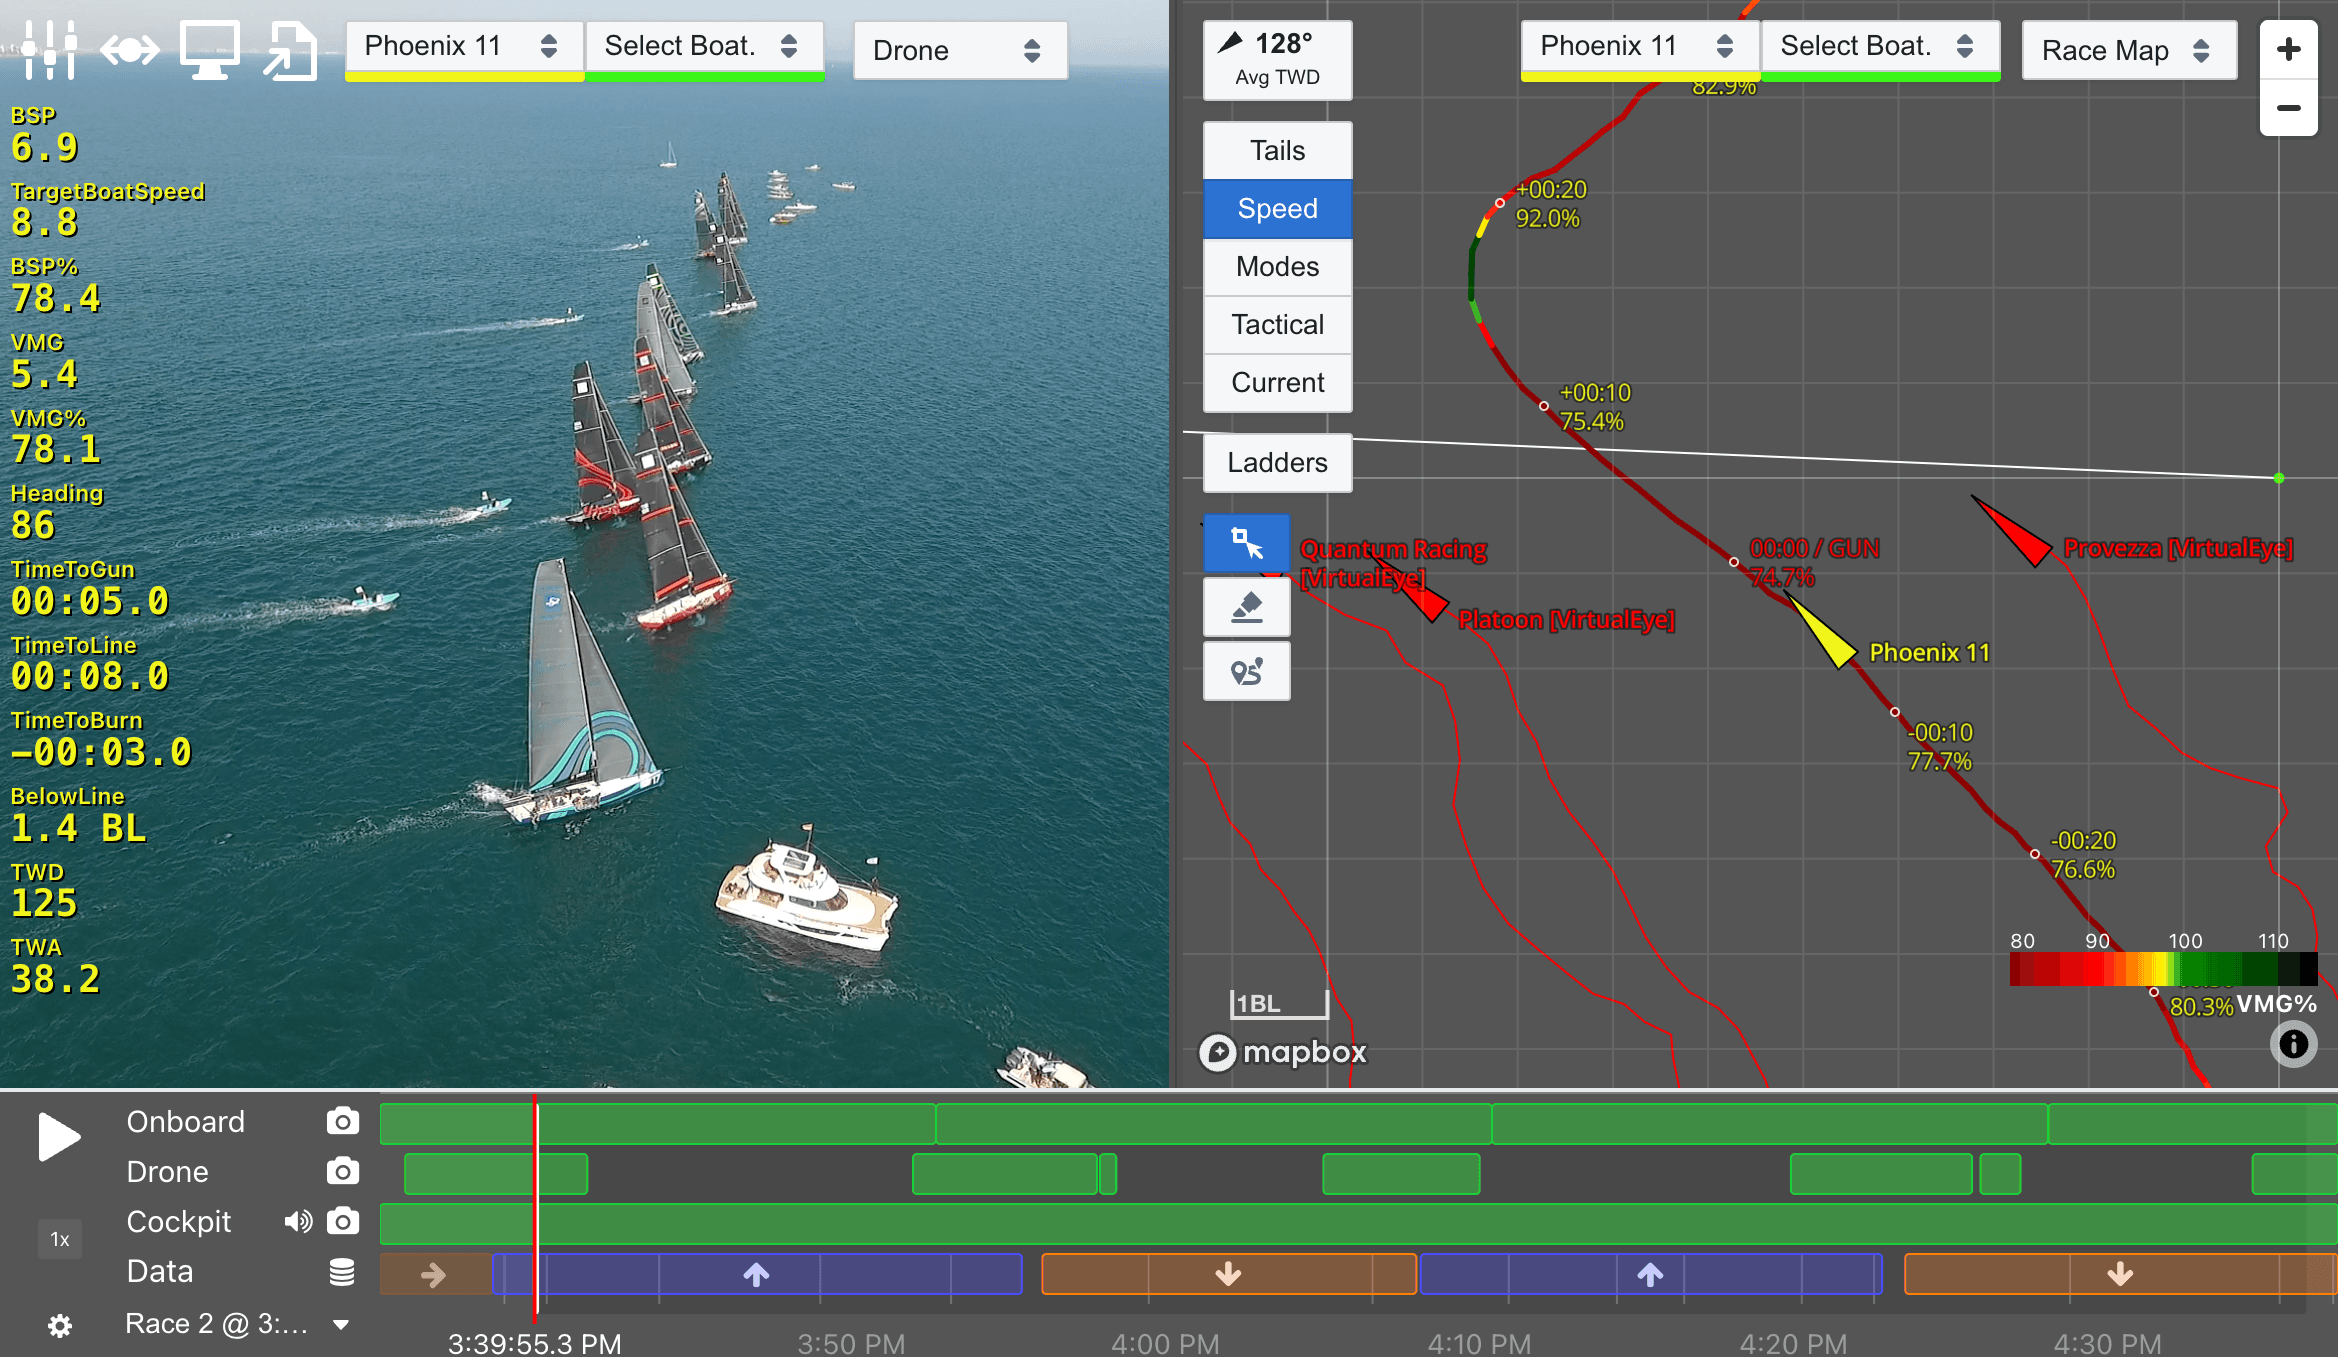Switch map to Tactical mode
The width and height of the screenshot is (2338, 1357).
click(x=1277, y=324)
